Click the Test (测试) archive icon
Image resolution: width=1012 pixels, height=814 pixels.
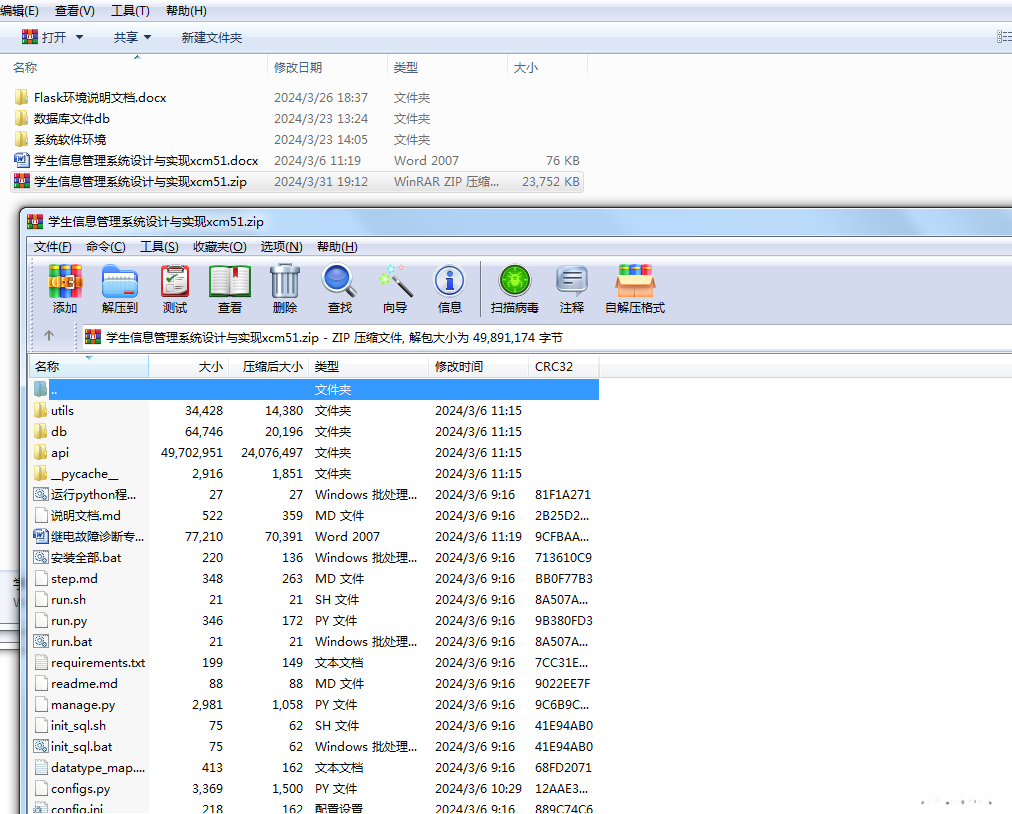point(175,281)
